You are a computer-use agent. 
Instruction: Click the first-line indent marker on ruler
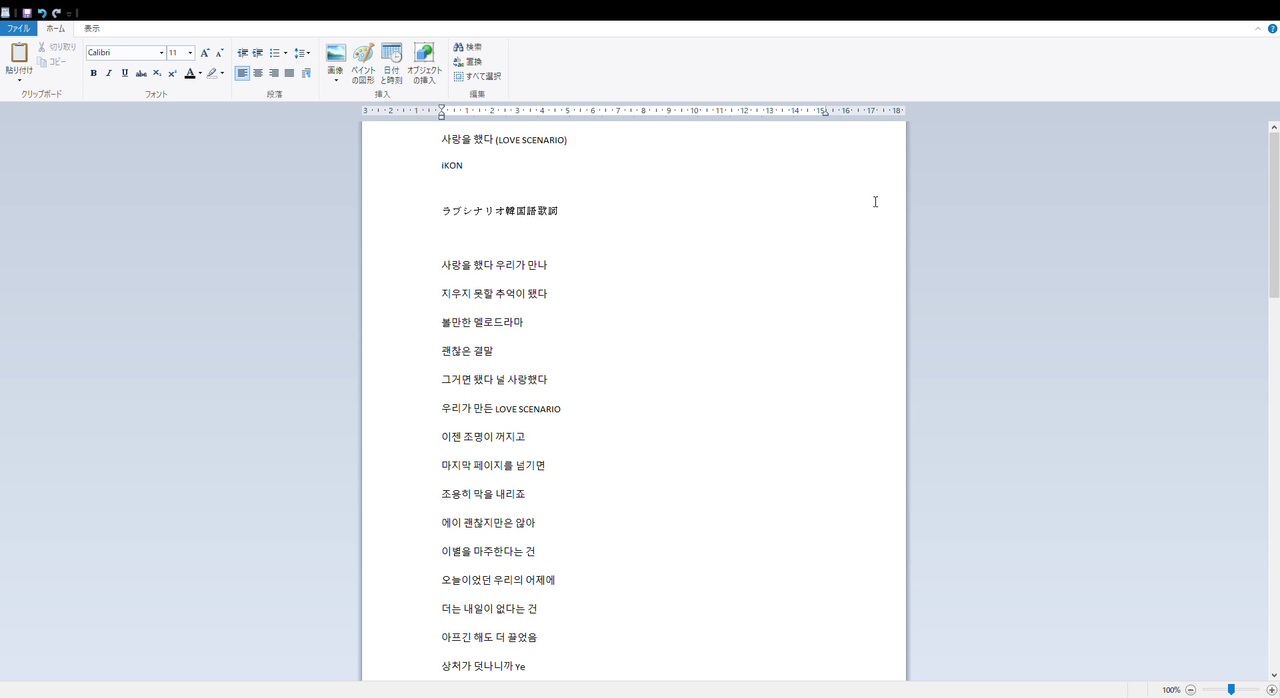point(442,107)
